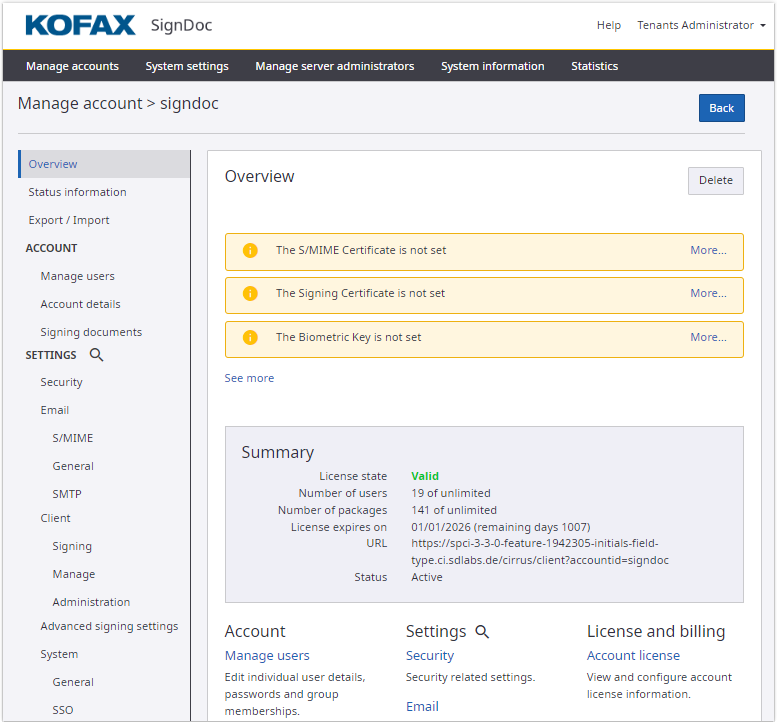Click the Biometric Key warning info icon
This screenshot has width=777, height=724.
250,338
